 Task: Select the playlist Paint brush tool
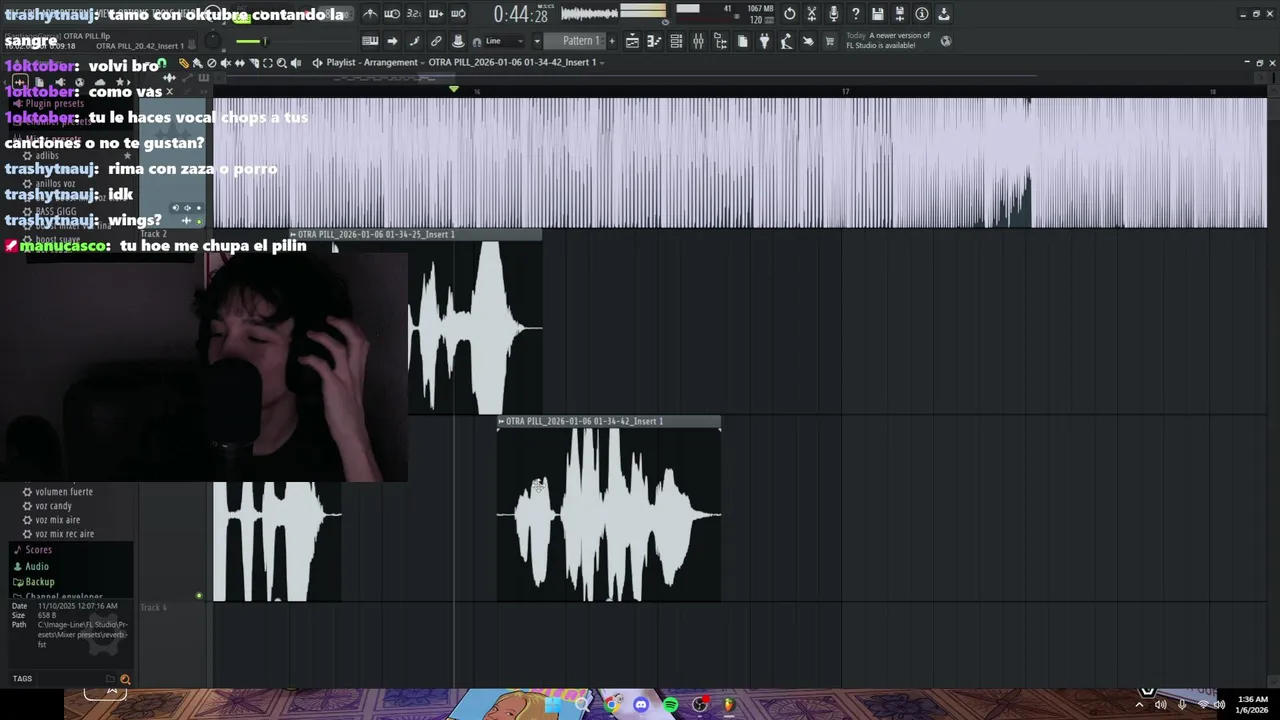pos(197,63)
